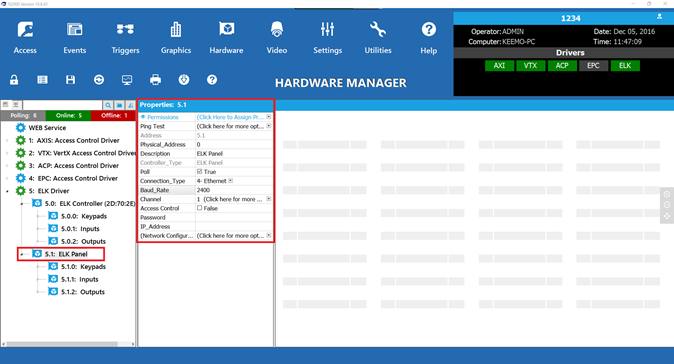
Task: Click the download arrow toolbar icon
Action: (184, 80)
